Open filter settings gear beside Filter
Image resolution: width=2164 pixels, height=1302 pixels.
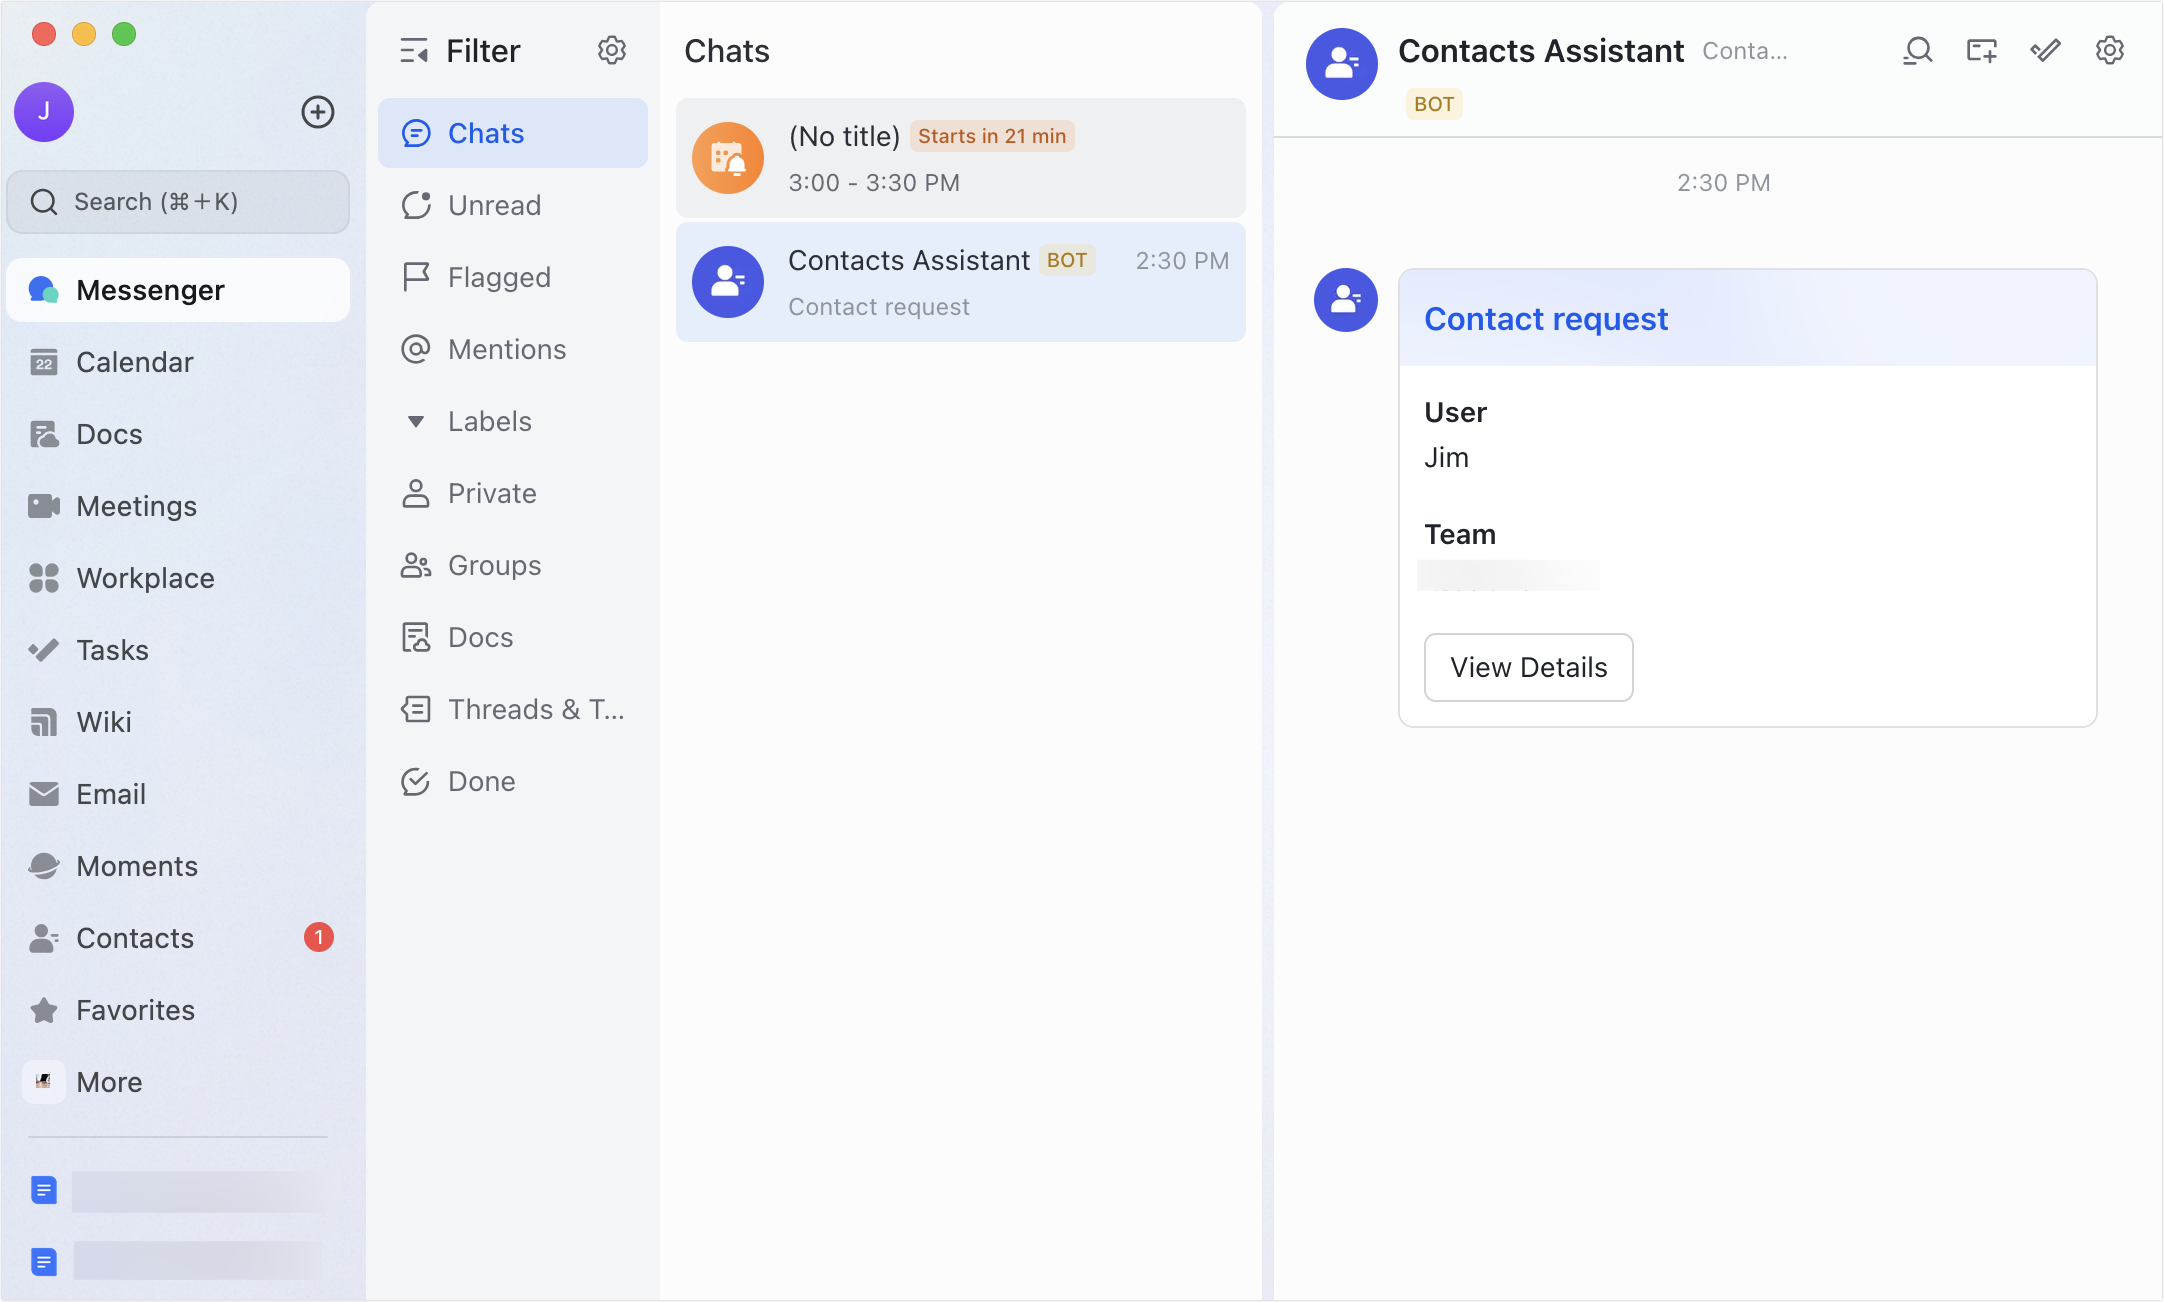point(612,50)
